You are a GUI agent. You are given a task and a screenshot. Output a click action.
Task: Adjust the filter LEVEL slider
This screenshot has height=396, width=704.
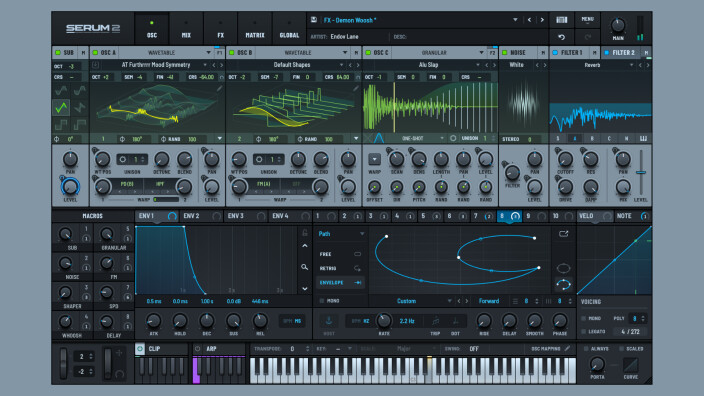641,172
